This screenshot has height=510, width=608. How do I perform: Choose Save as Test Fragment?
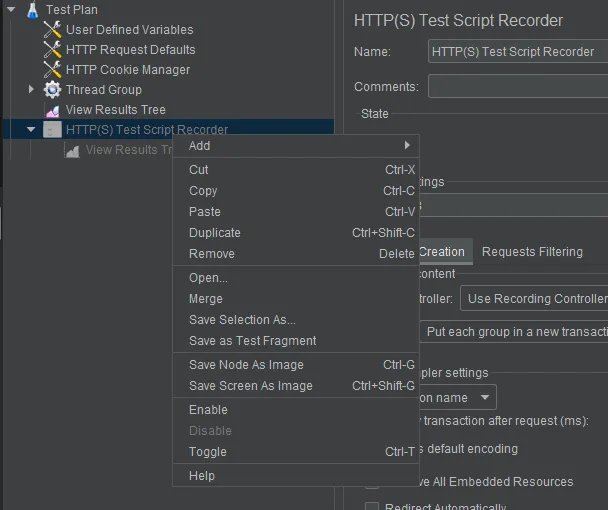tap(296, 341)
